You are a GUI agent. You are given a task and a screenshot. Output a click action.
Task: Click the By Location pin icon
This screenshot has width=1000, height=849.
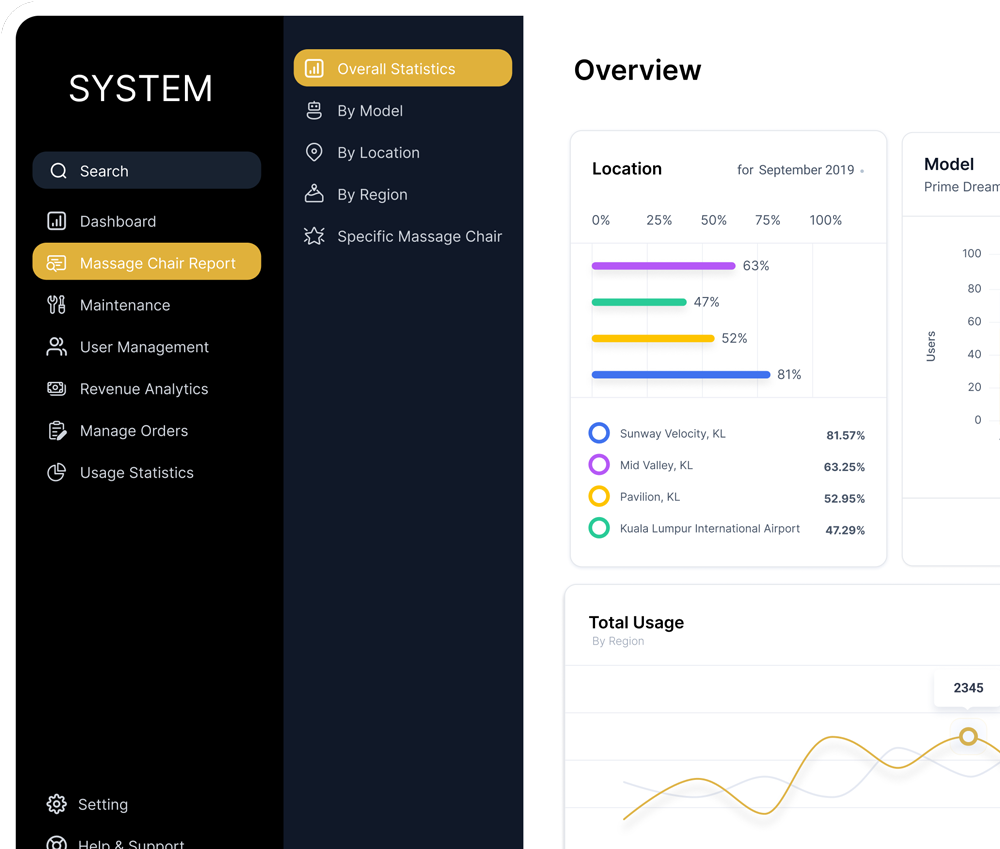pyautogui.click(x=314, y=153)
